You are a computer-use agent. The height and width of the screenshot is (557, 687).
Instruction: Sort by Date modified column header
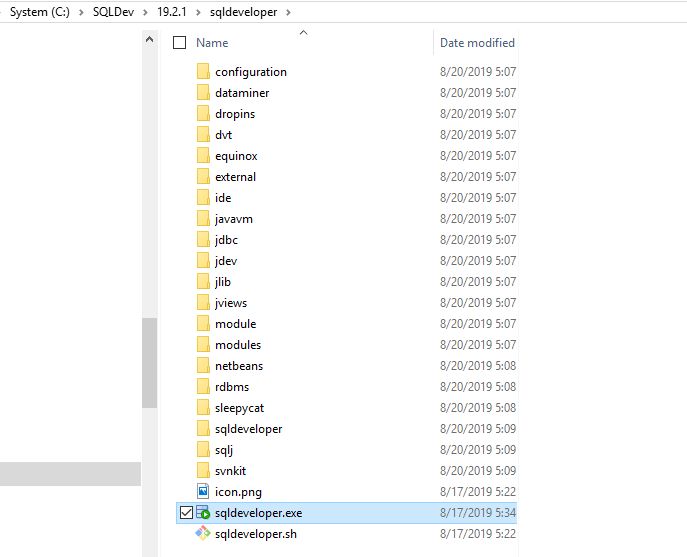click(x=477, y=43)
